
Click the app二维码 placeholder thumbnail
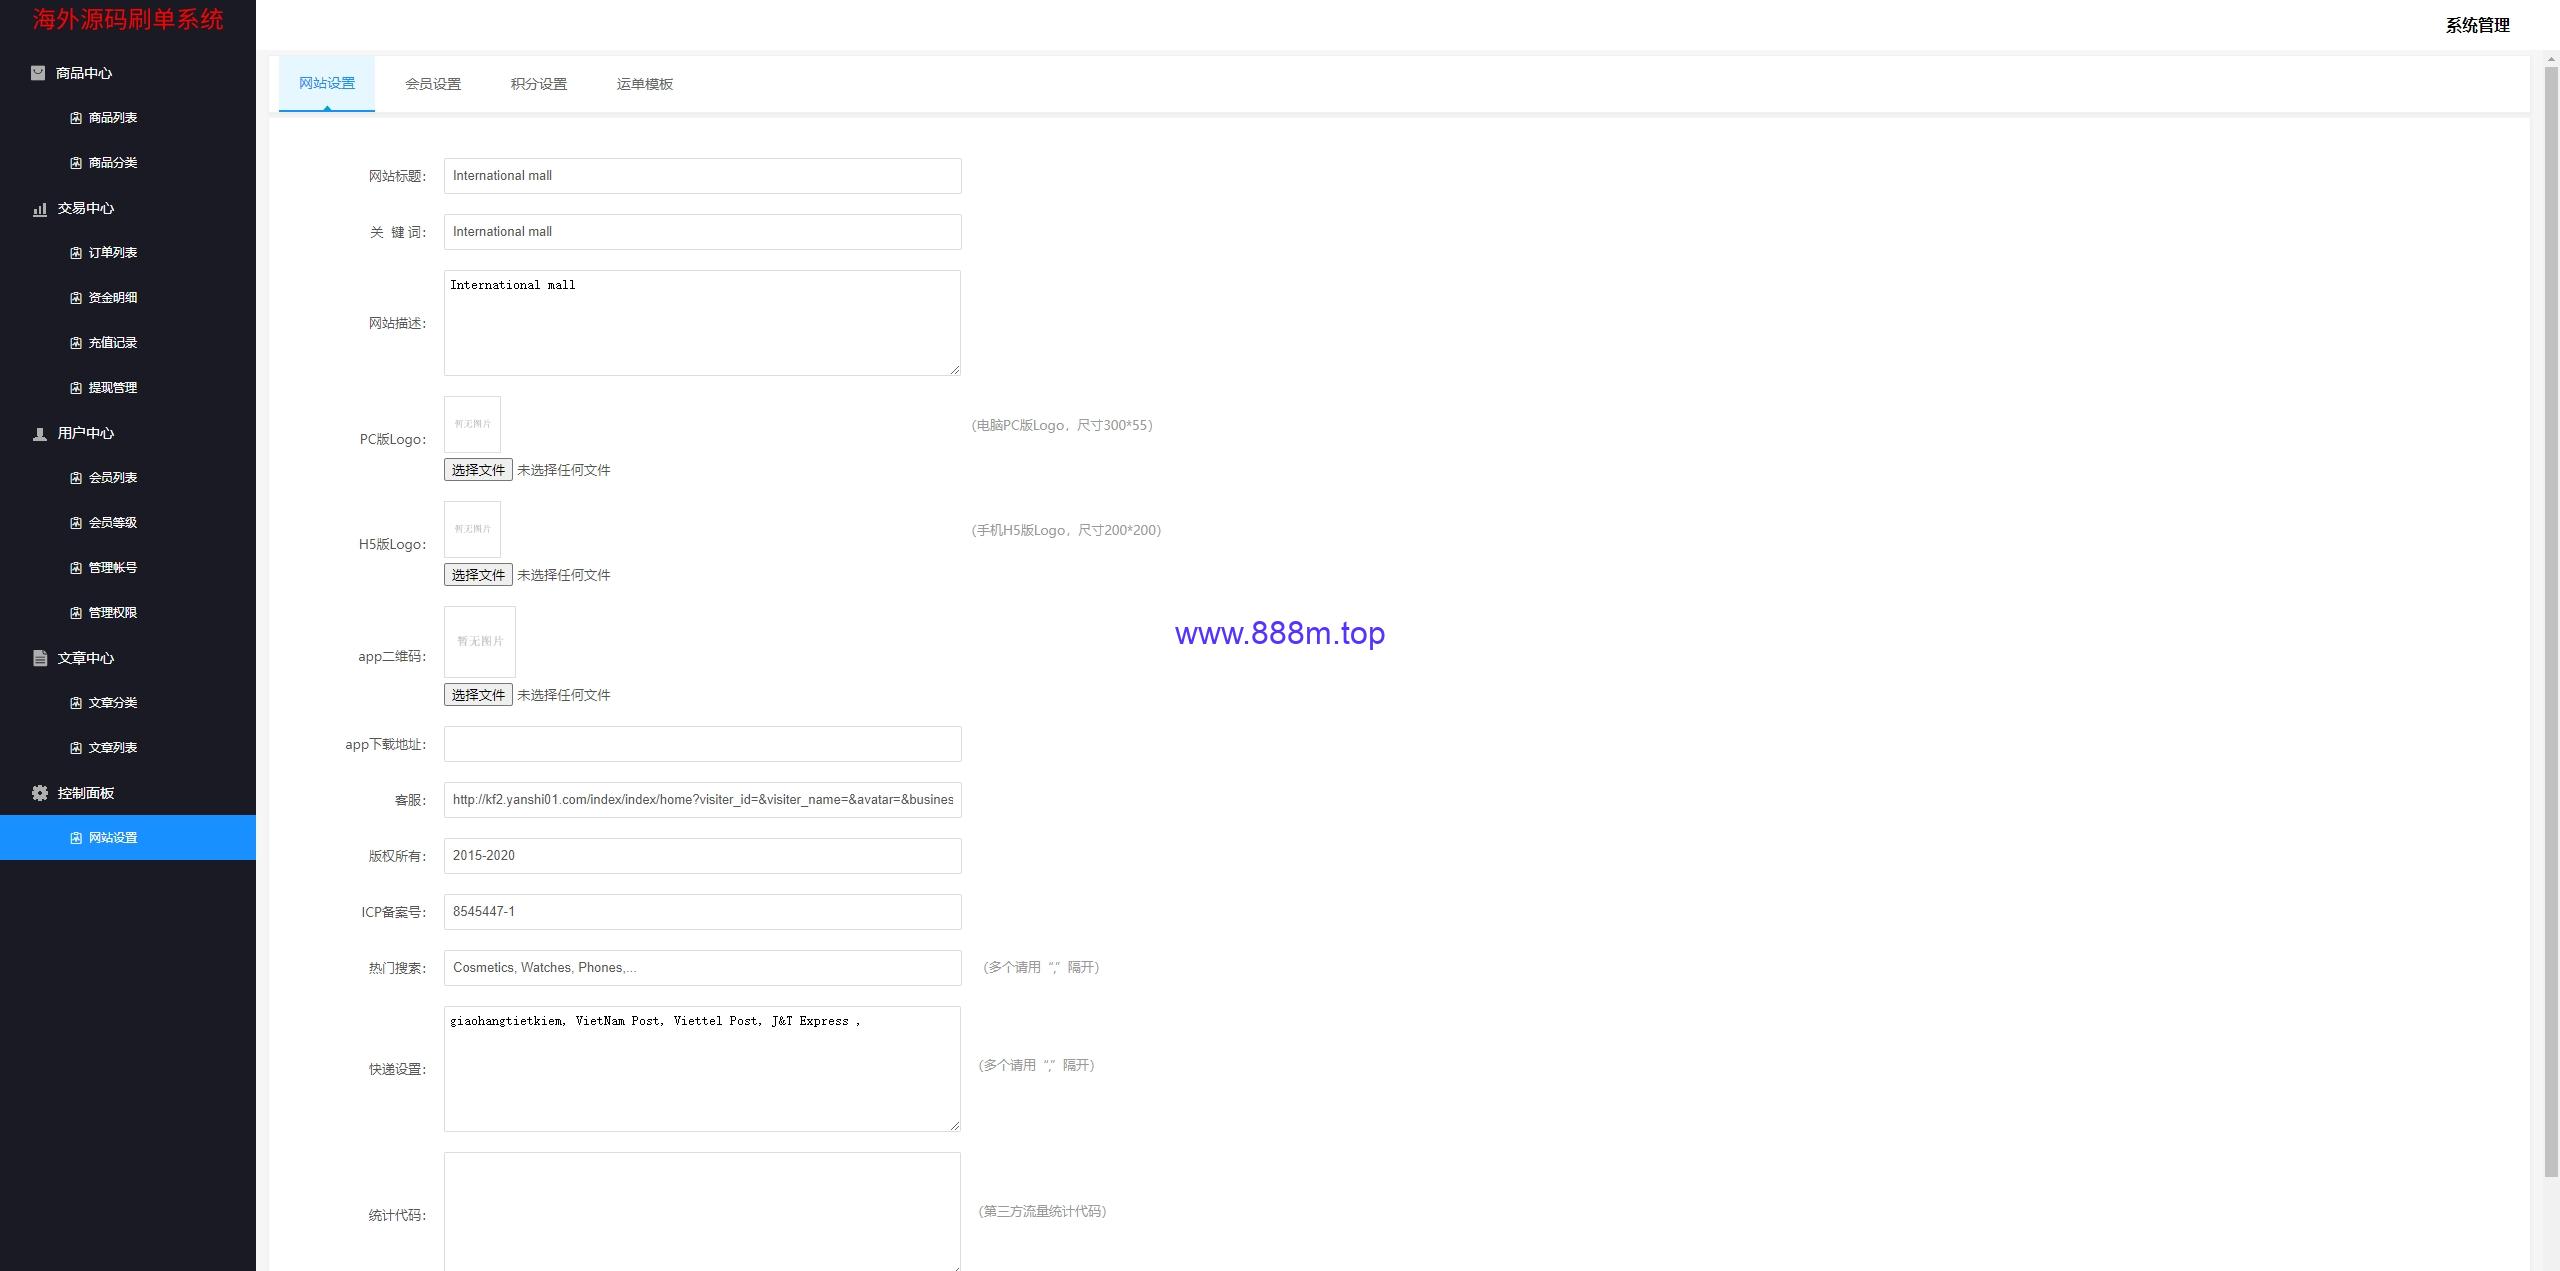pos(480,642)
